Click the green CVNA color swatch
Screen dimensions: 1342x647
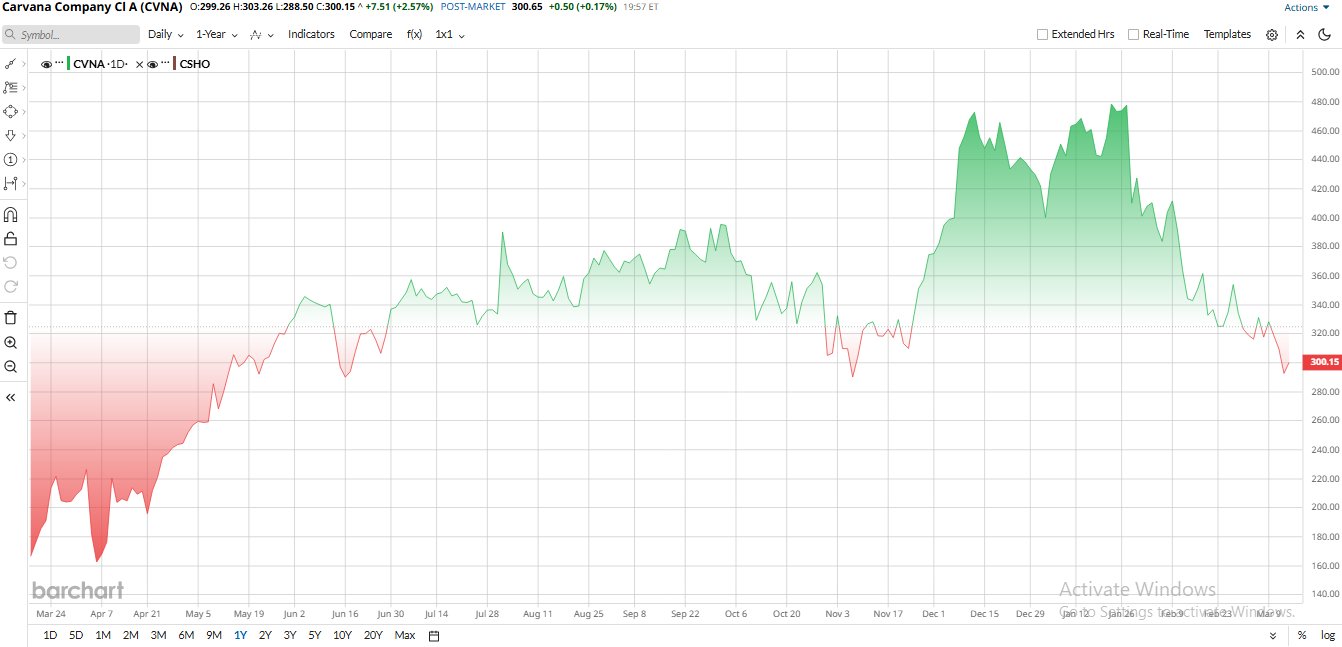69,64
